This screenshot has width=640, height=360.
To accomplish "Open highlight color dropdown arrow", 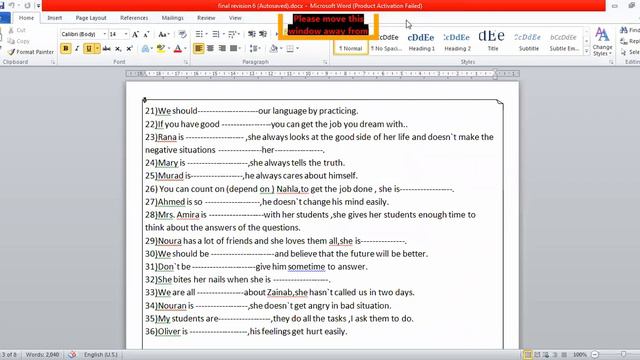I will 169,49.
